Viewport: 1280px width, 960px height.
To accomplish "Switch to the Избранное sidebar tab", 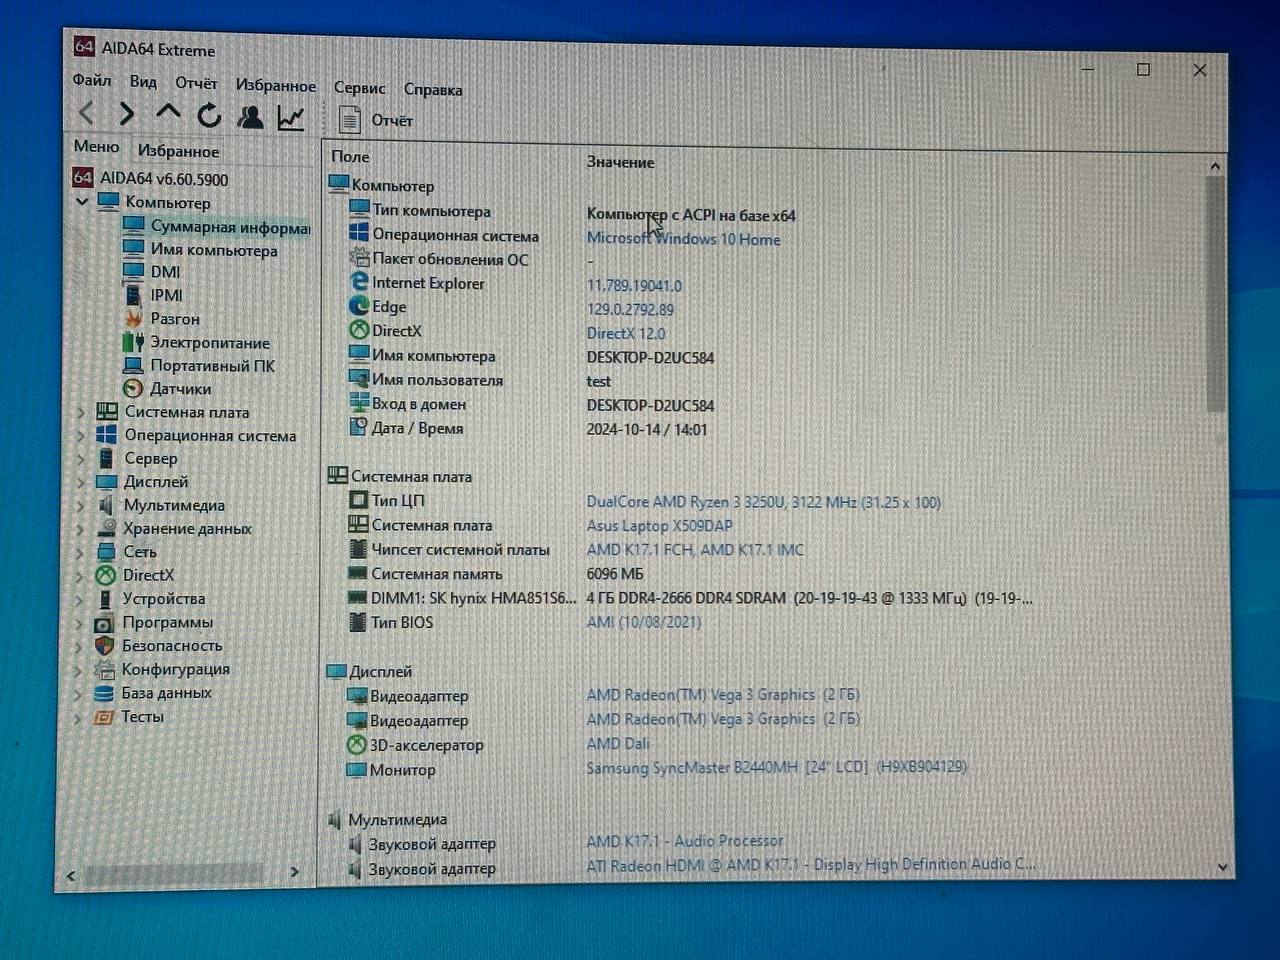I will 178,151.
